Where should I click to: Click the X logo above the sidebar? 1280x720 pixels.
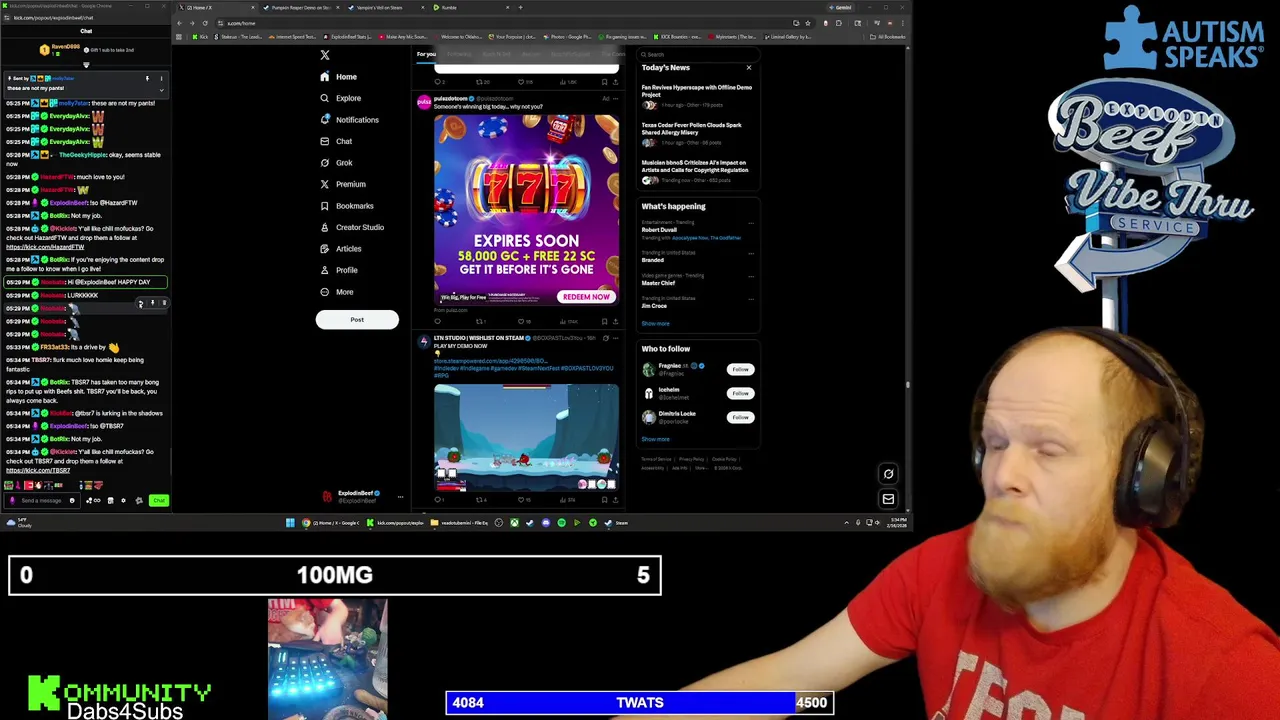(x=324, y=55)
